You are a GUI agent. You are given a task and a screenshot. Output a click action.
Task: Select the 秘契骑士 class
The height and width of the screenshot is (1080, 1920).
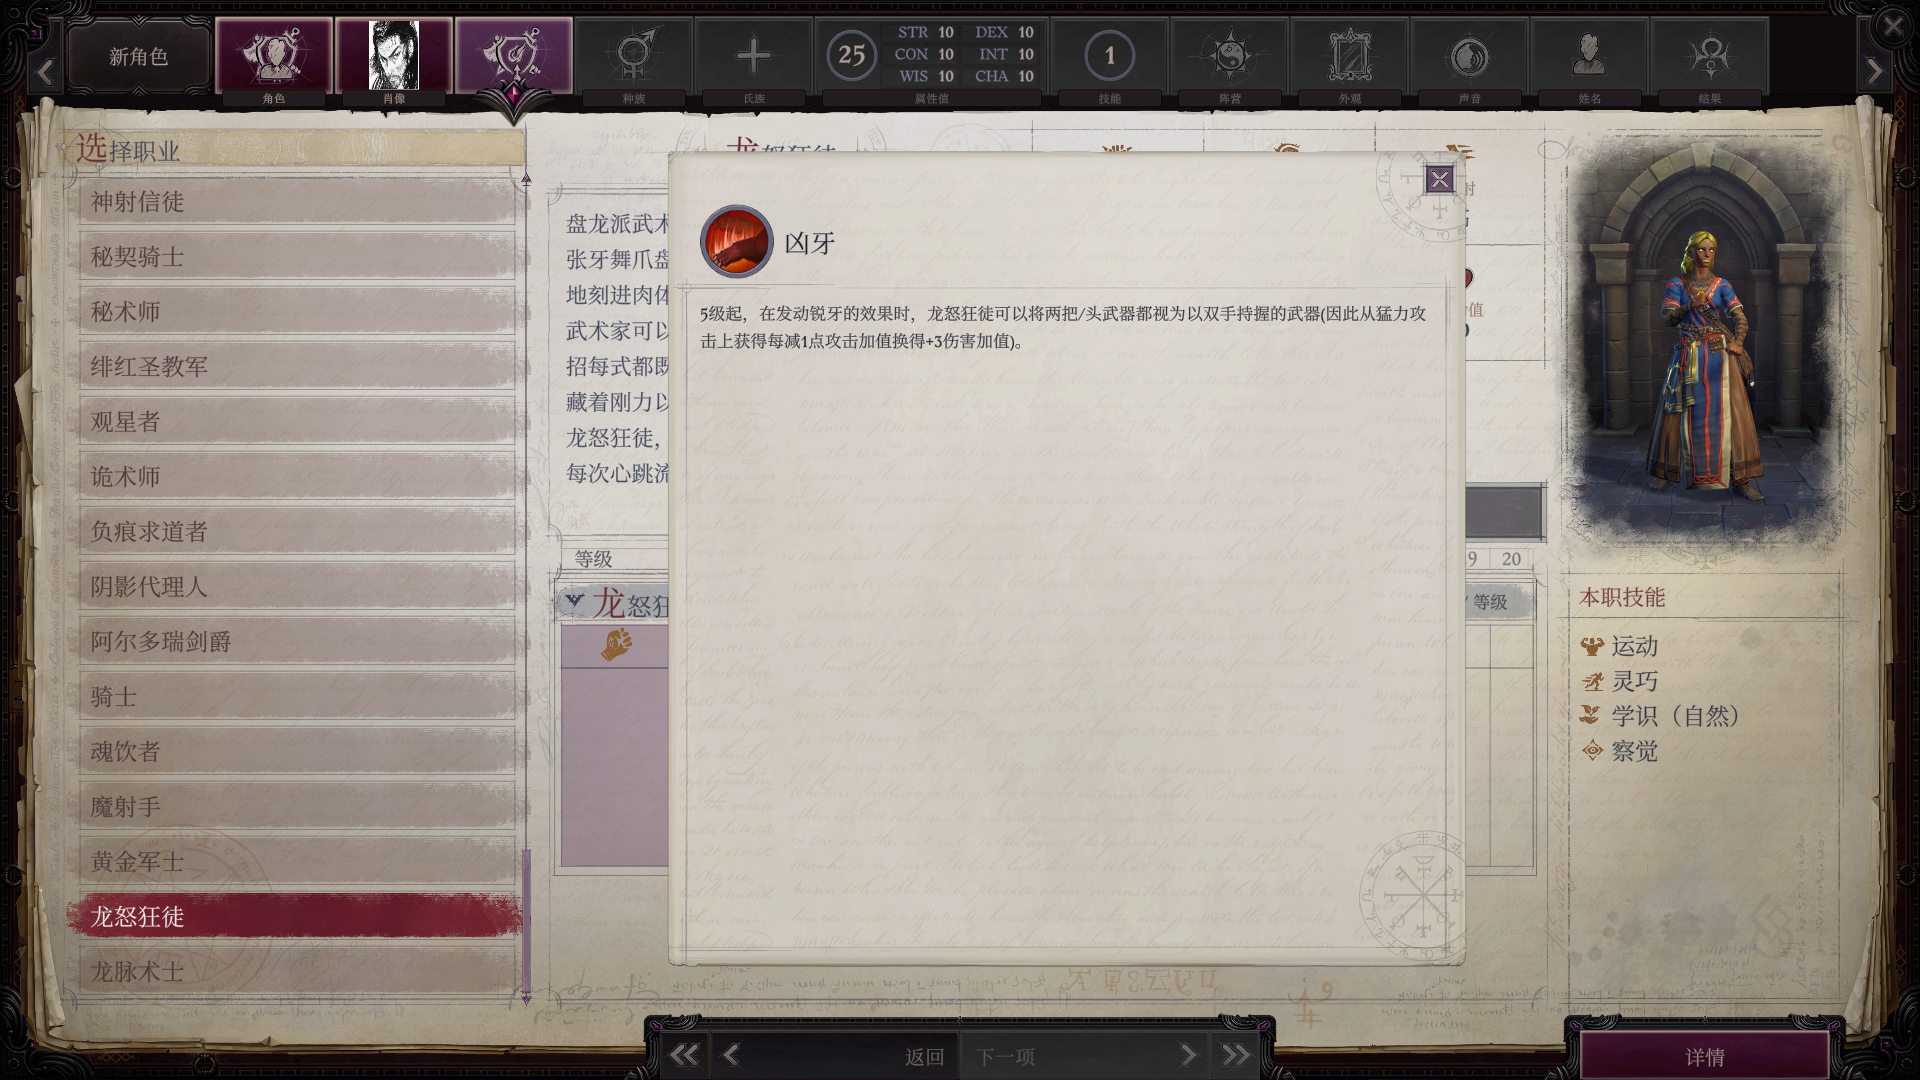297,257
